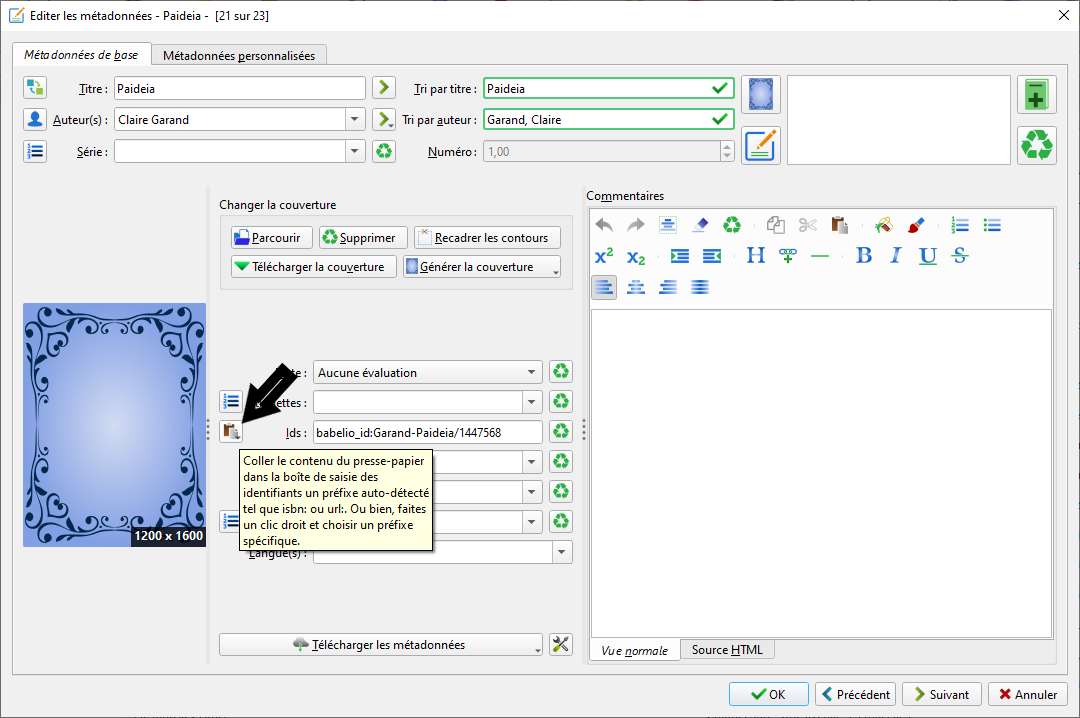The width and height of the screenshot is (1080, 718).
Task: Select the Vue normale tab
Action: pyautogui.click(x=634, y=650)
